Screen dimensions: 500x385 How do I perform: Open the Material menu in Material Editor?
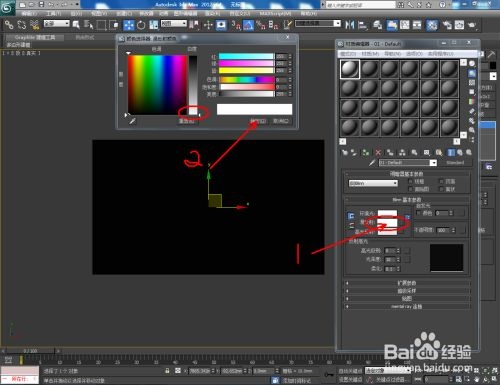370,54
